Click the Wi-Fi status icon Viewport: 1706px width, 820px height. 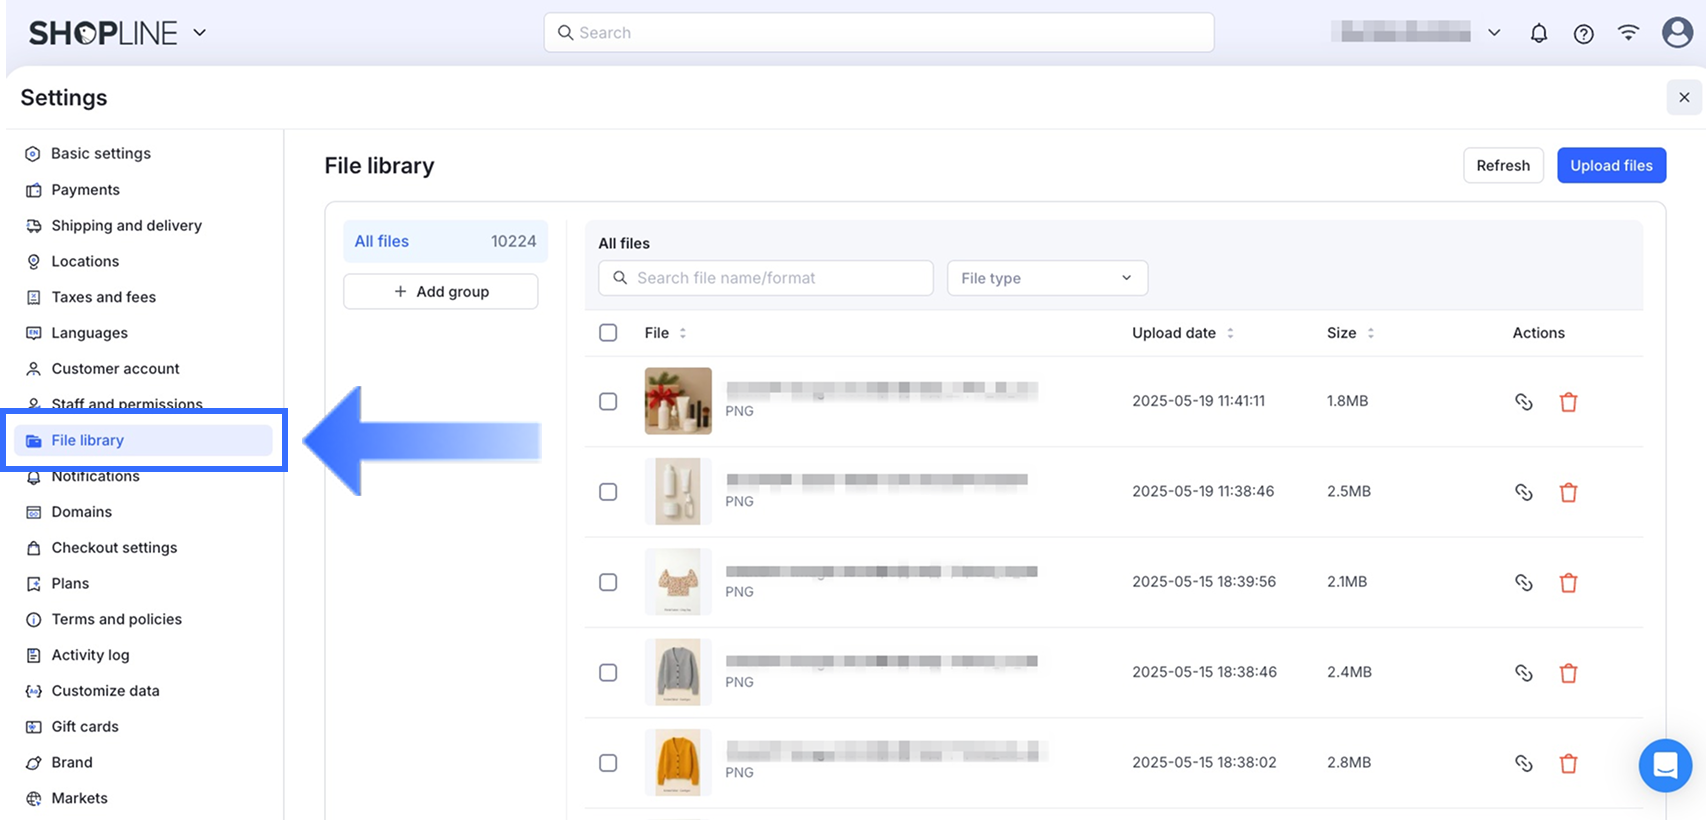point(1628,33)
